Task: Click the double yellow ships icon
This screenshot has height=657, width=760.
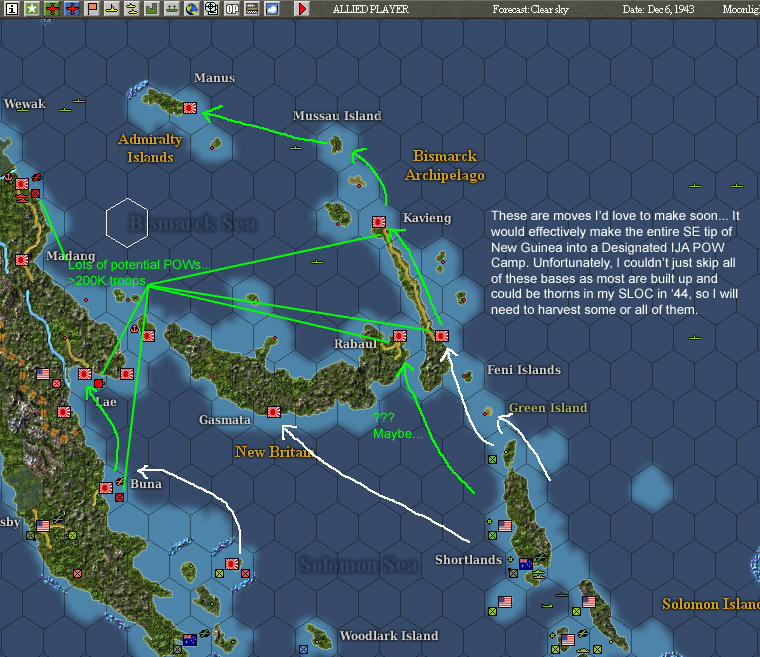Action: point(132,9)
